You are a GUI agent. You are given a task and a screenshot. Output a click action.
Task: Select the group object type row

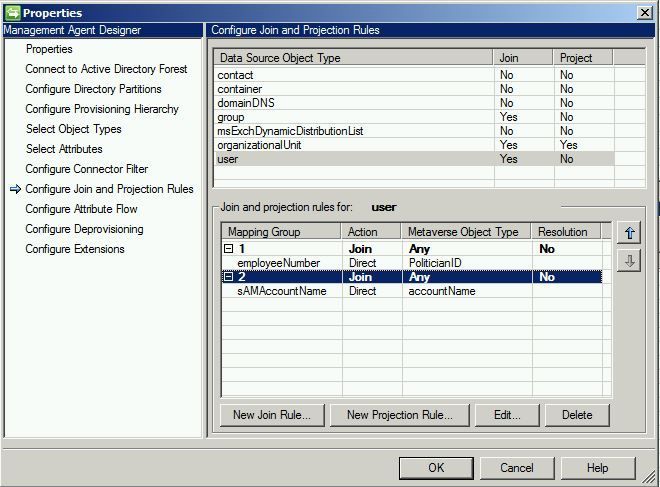[414, 117]
